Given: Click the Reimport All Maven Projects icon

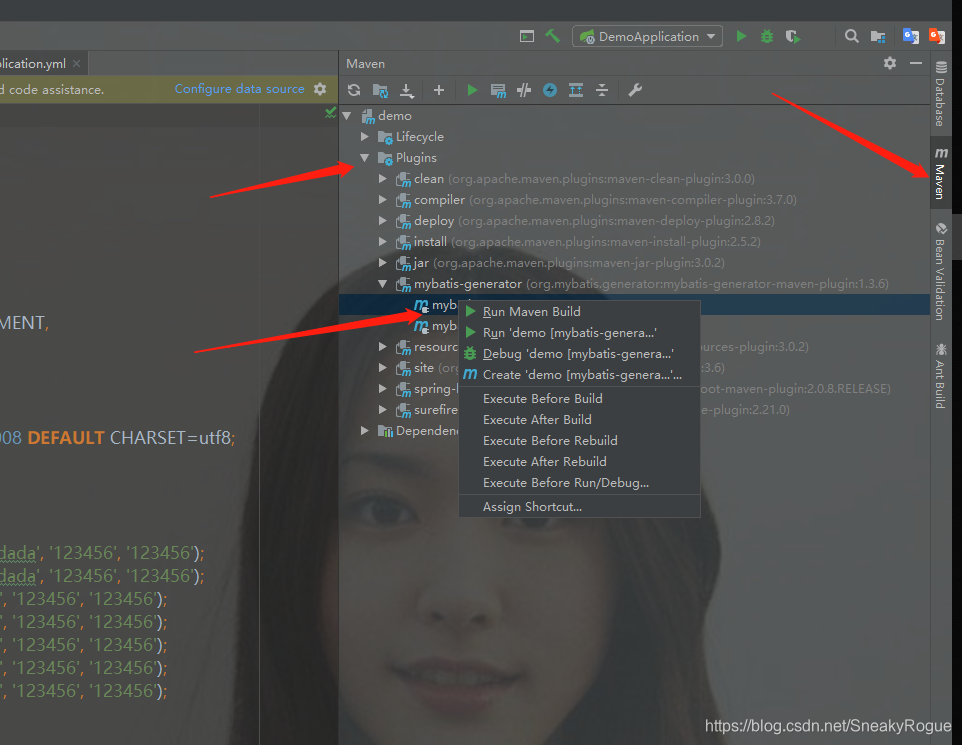Looking at the screenshot, I should (354, 90).
